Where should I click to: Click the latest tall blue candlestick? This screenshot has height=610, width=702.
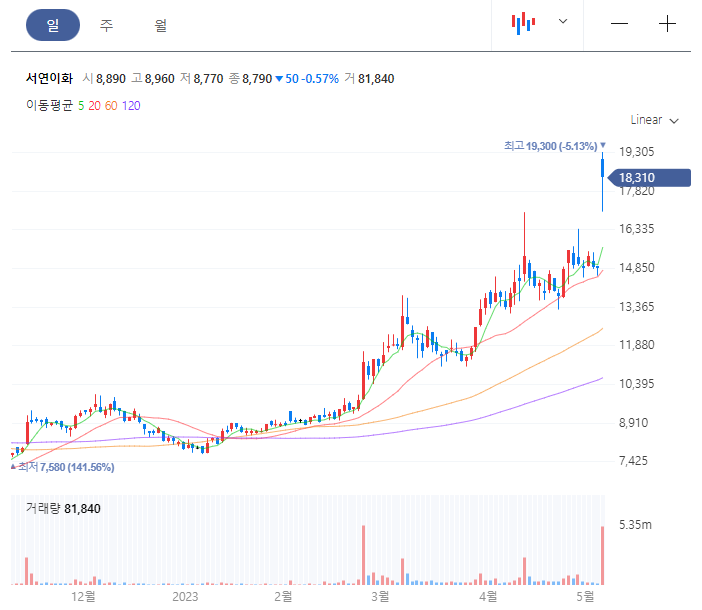click(603, 182)
